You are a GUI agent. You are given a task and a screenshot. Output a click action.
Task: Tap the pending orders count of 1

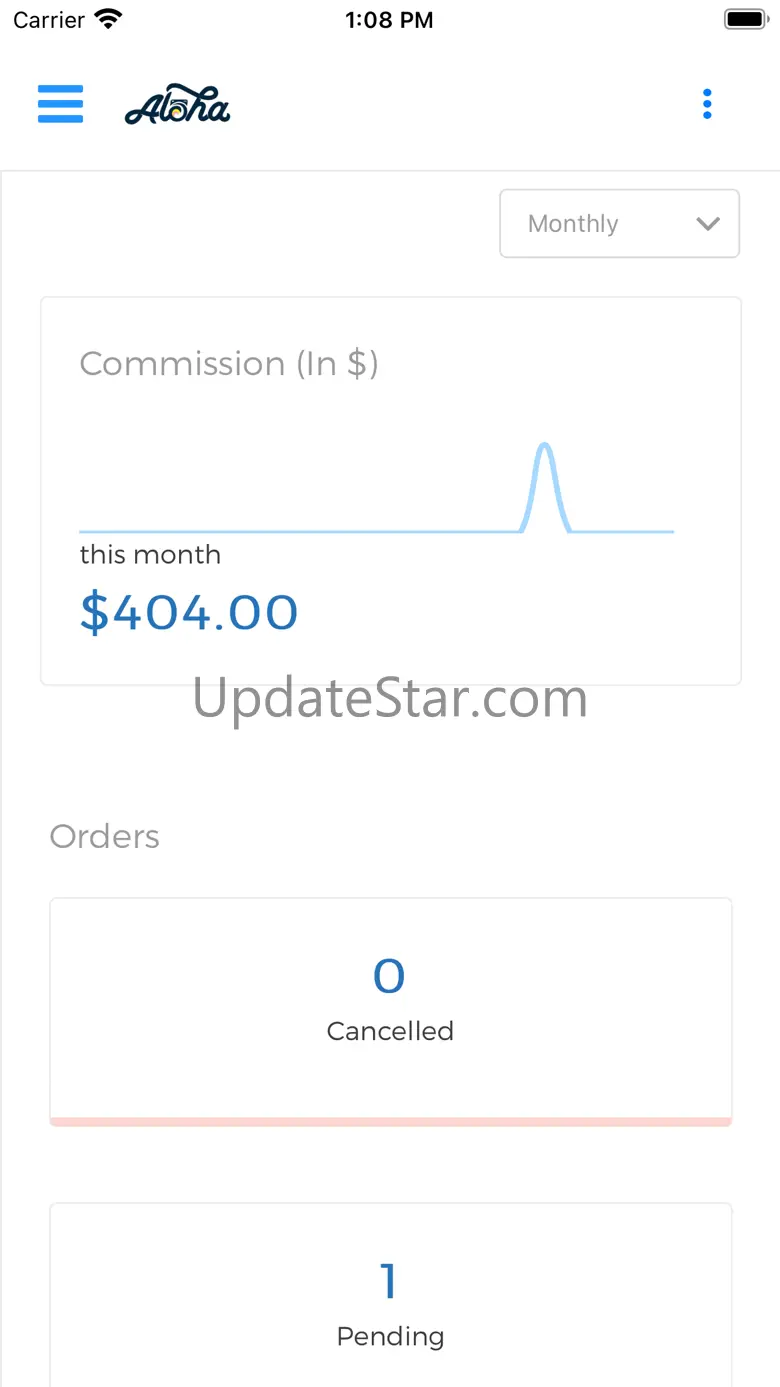click(x=389, y=1281)
